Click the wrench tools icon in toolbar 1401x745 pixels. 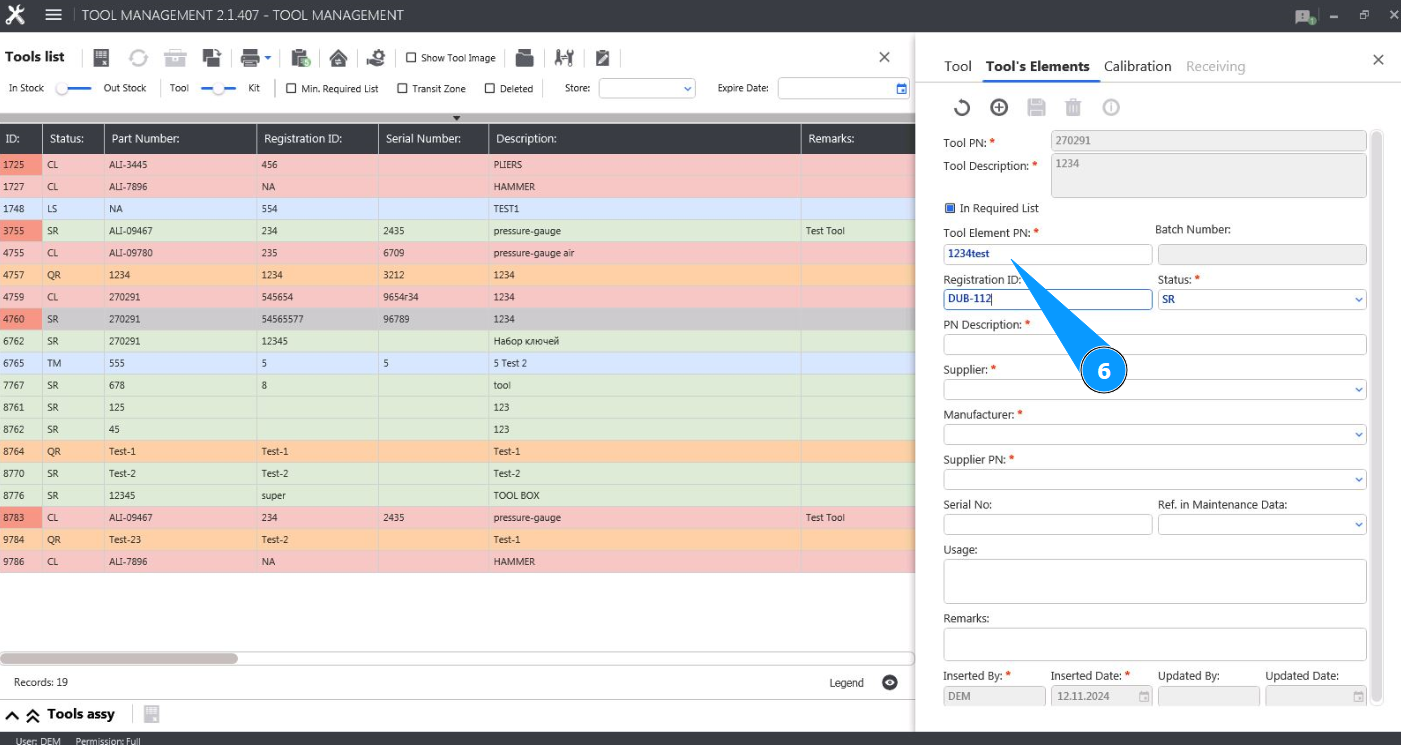(564, 58)
